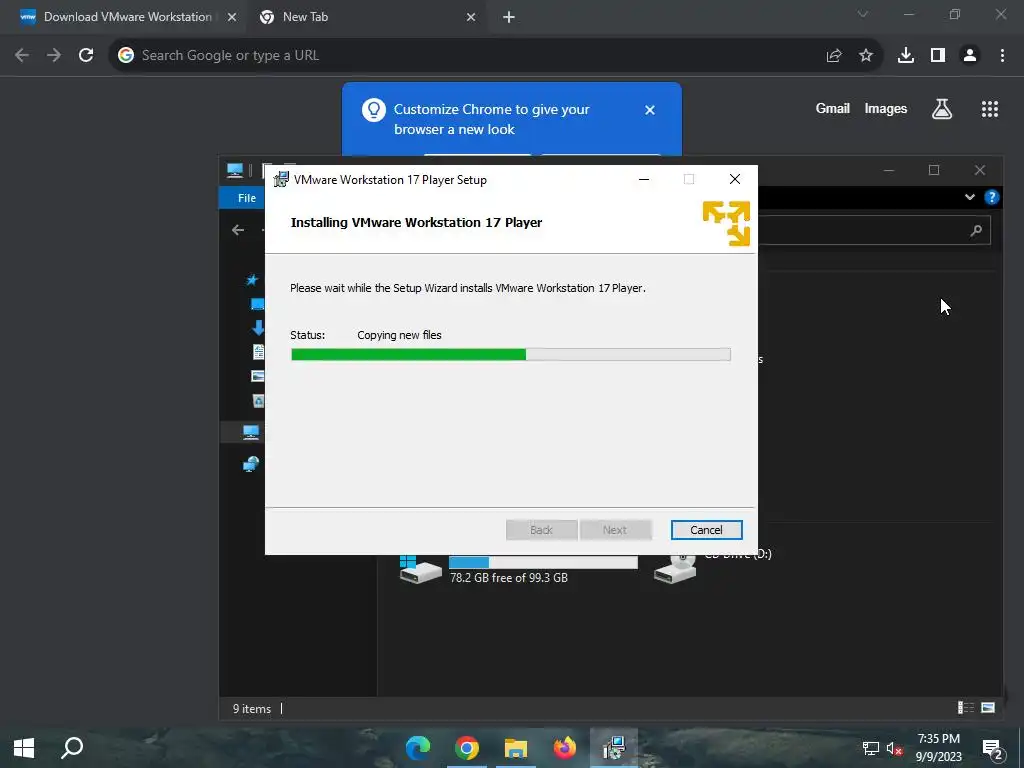This screenshot has width=1024, height=768.
Task: Open File Explorer help
Action: pos(991,197)
